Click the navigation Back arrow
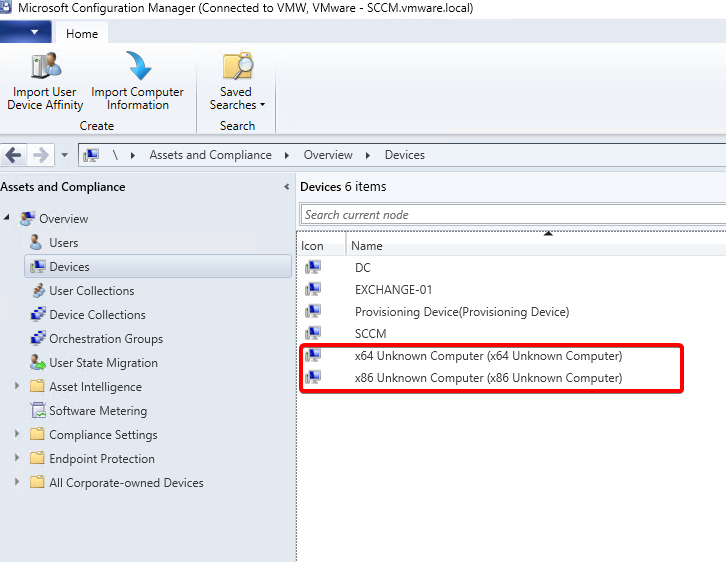 point(14,155)
